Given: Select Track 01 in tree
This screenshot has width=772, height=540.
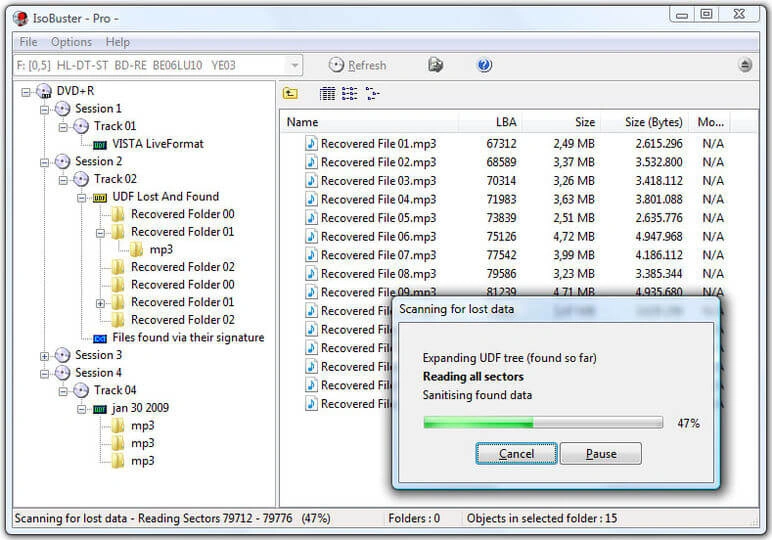Looking at the screenshot, I should coord(115,126).
